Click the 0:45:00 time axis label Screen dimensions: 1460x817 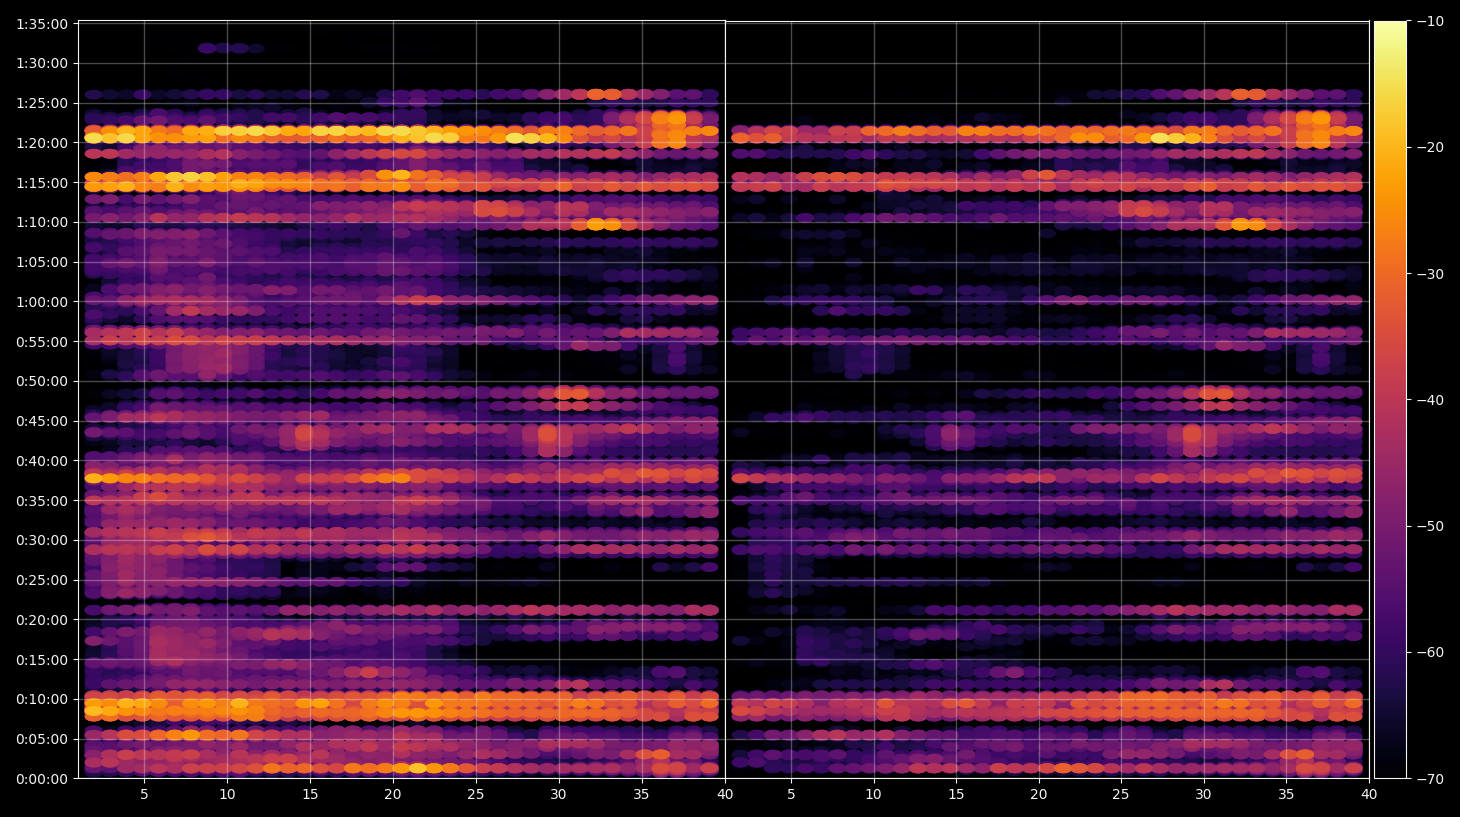point(42,421)
